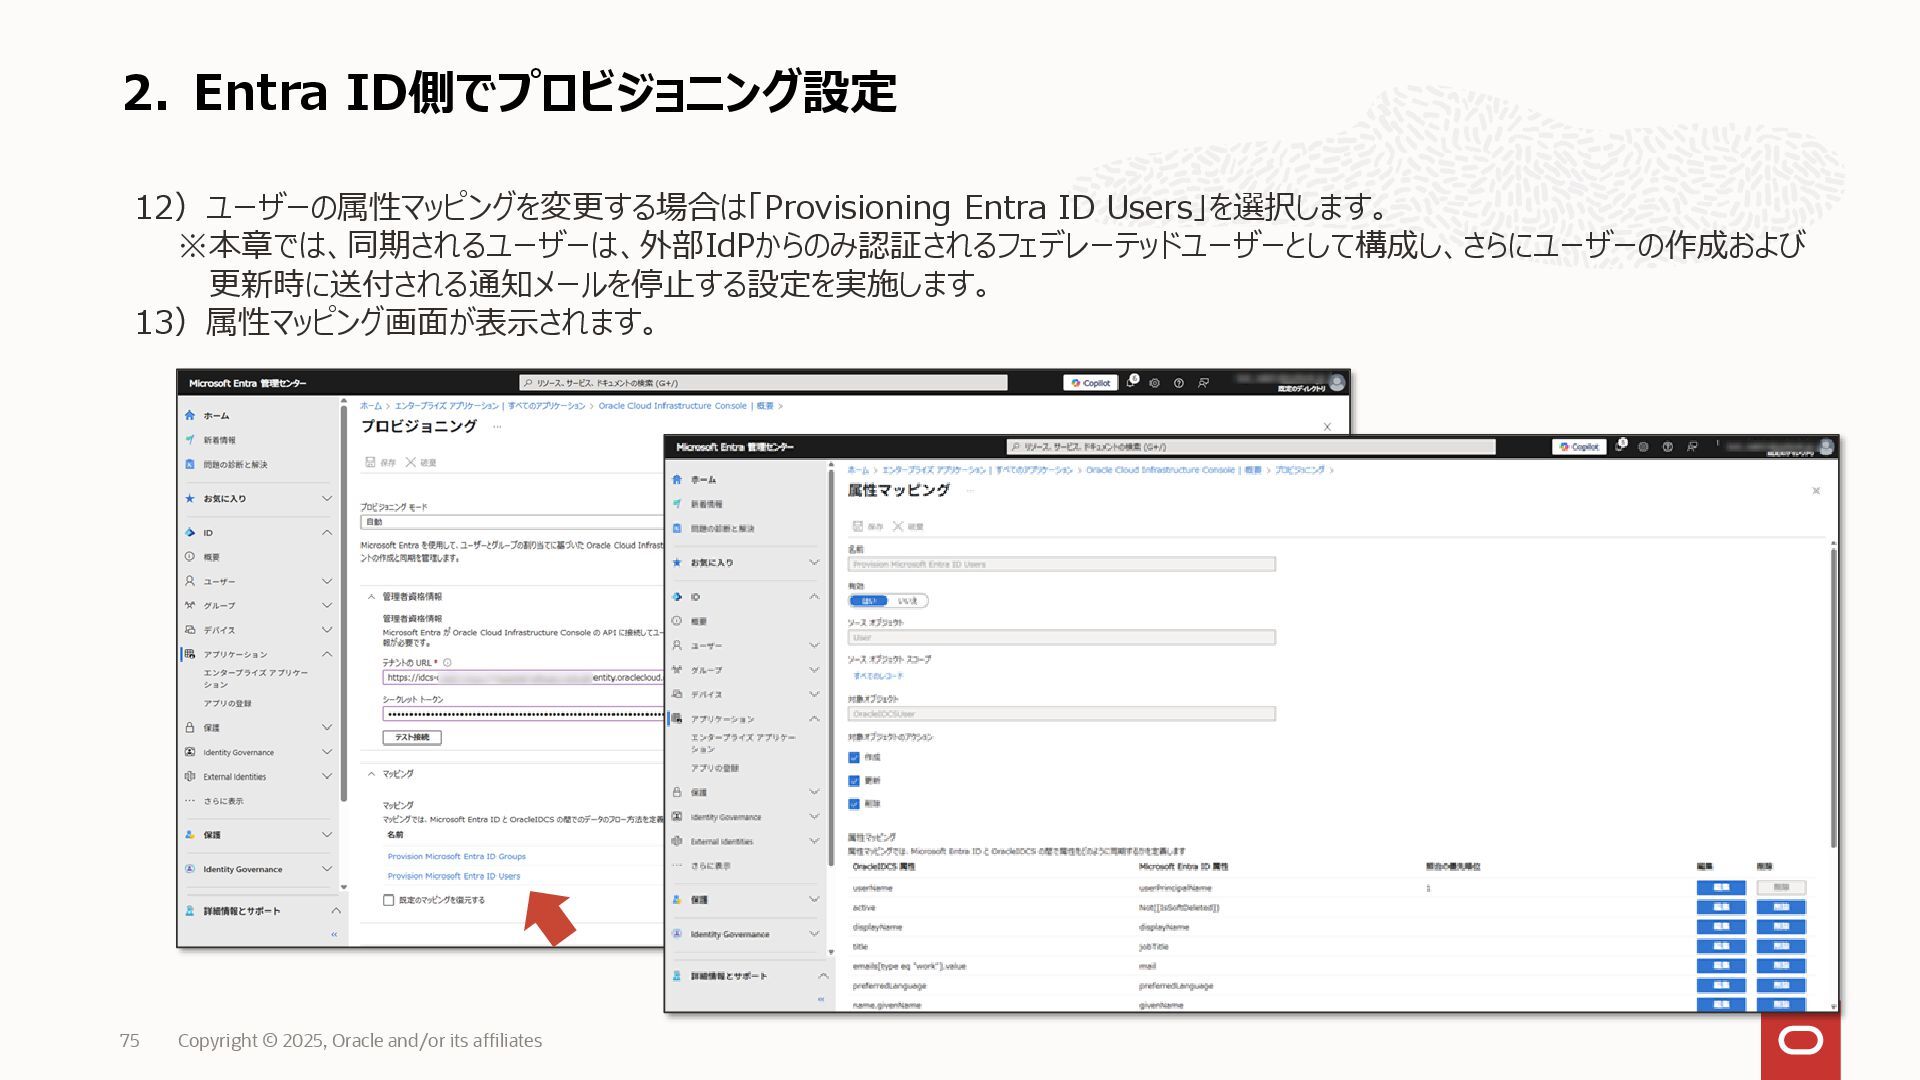Click Provision Microsoft Entra ID Users link
The height and width of the screenshot is (1080, 1920).
[x=454, y=876]
